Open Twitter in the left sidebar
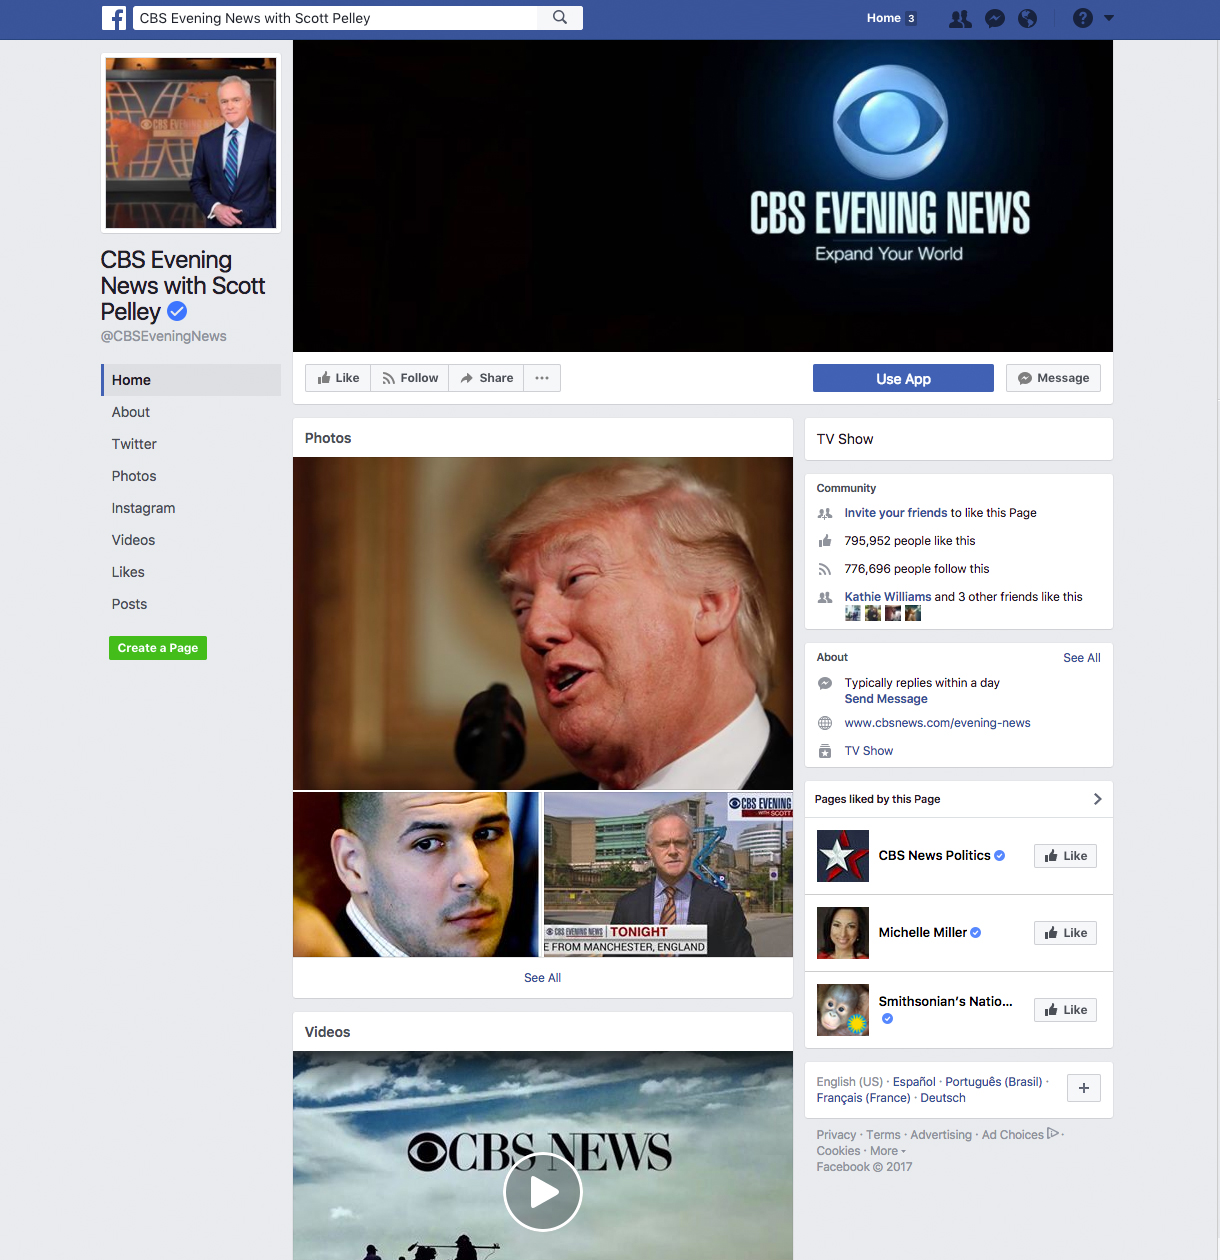Screen dimensions: 1220x1260 pos(134,444)
